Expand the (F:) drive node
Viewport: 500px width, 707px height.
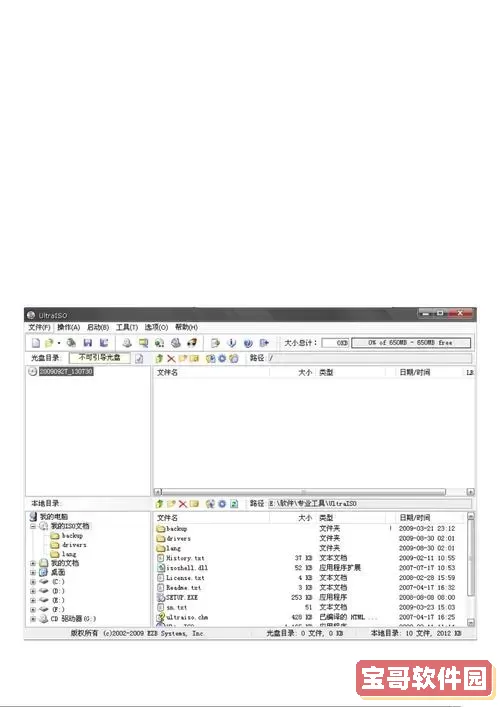tap(32, 610)
